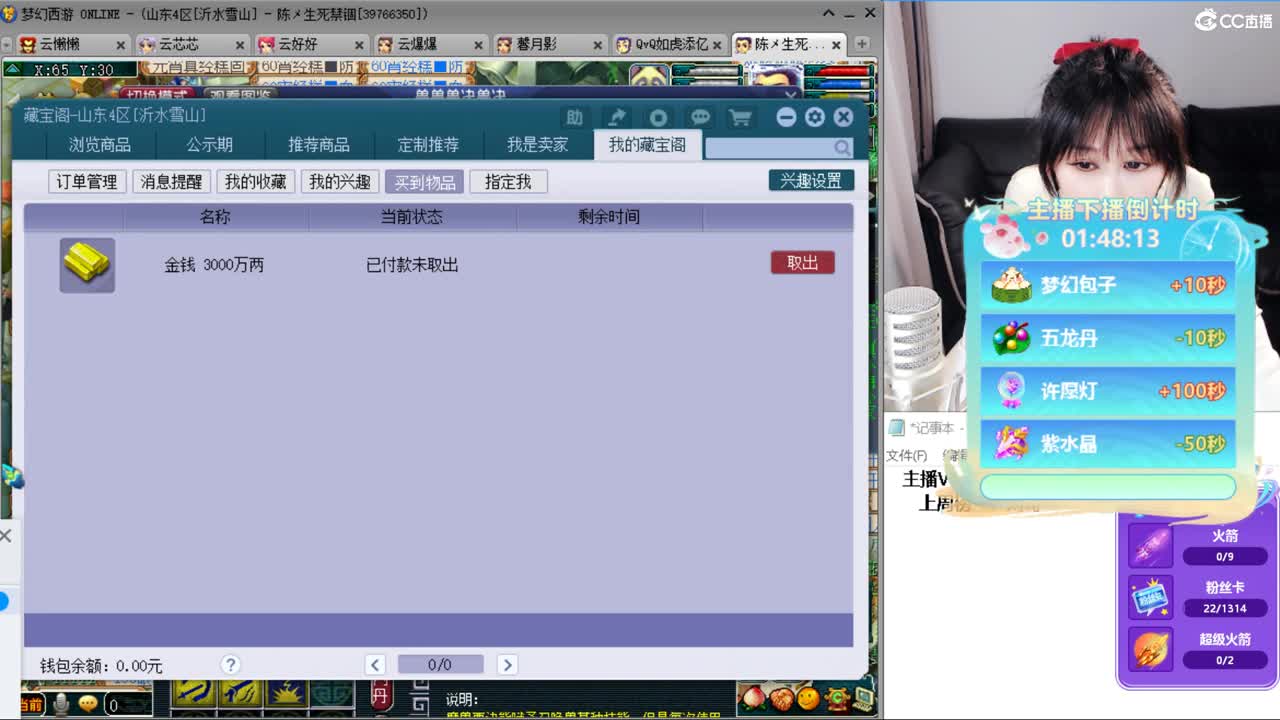Click the magnifier search icon
This screenshot has width=1280, height=720.
pyautogui.click(x=842, y=148)
